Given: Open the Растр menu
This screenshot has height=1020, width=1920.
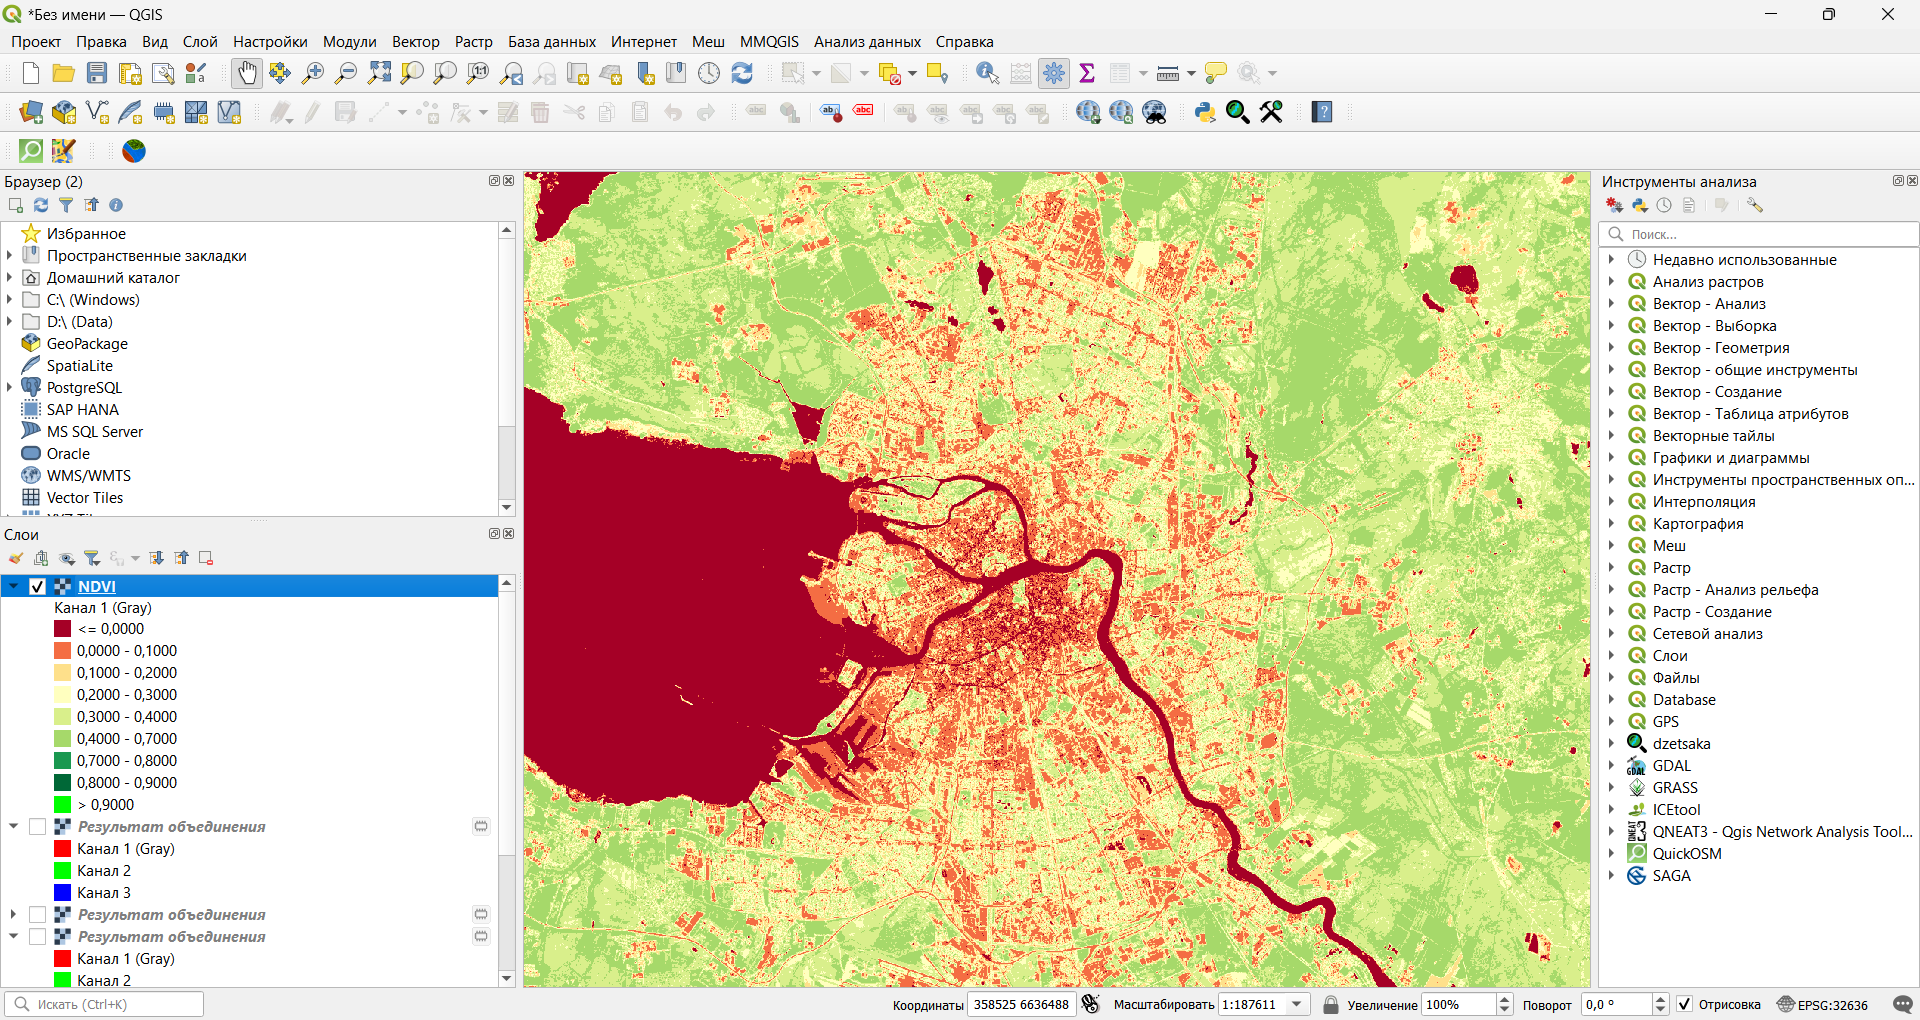Looking at the screenshot, I should (x=473, y=42).
